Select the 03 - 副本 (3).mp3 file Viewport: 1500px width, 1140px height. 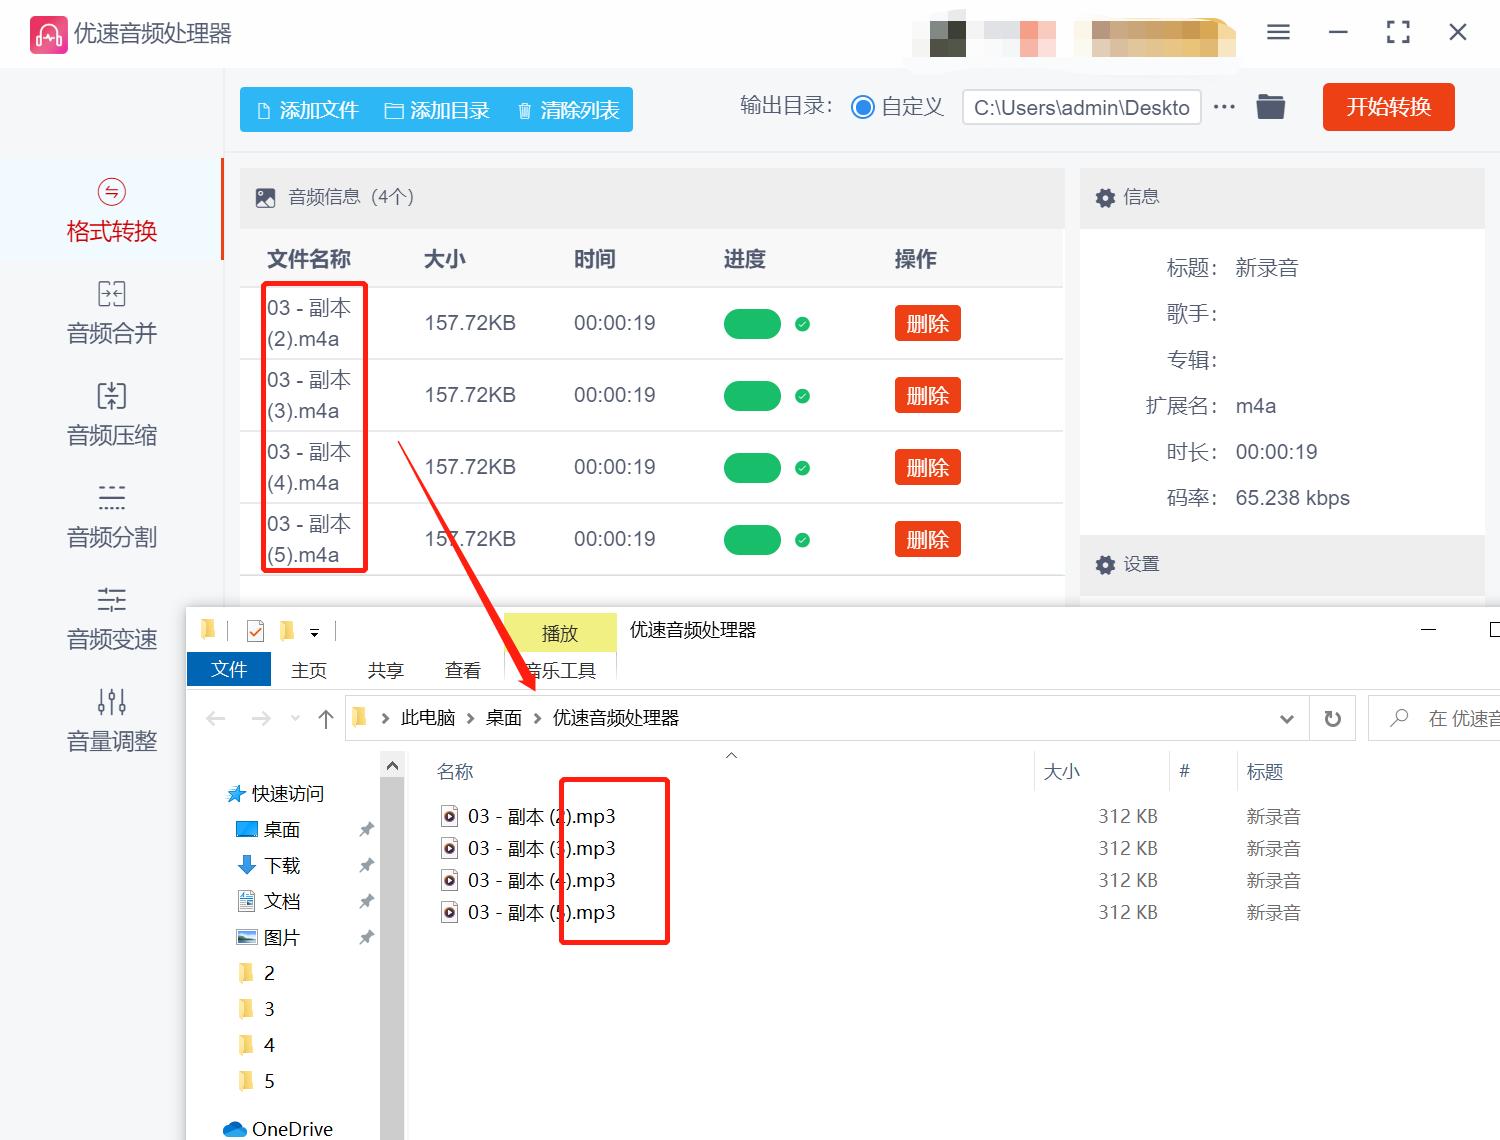coord(541,848)
